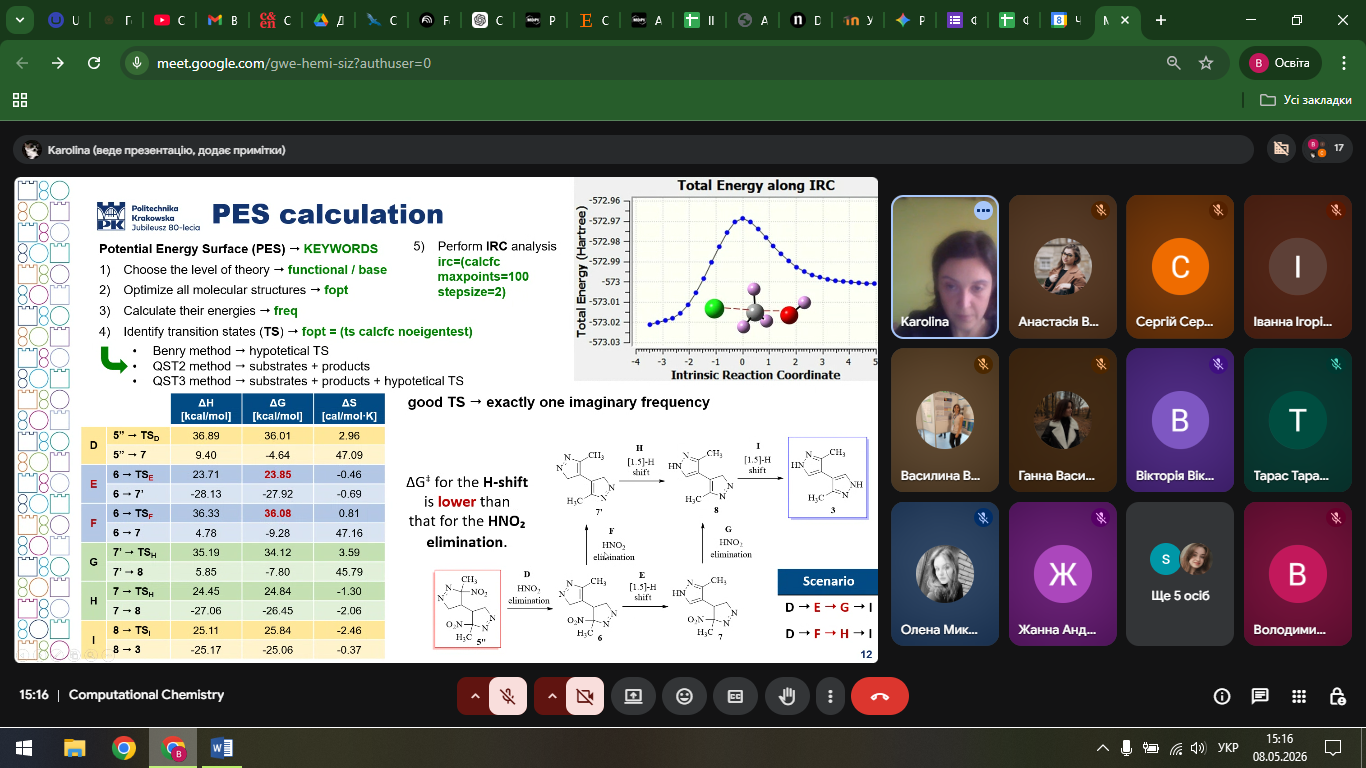Click the red leave call button

click(x=880, y=696)
